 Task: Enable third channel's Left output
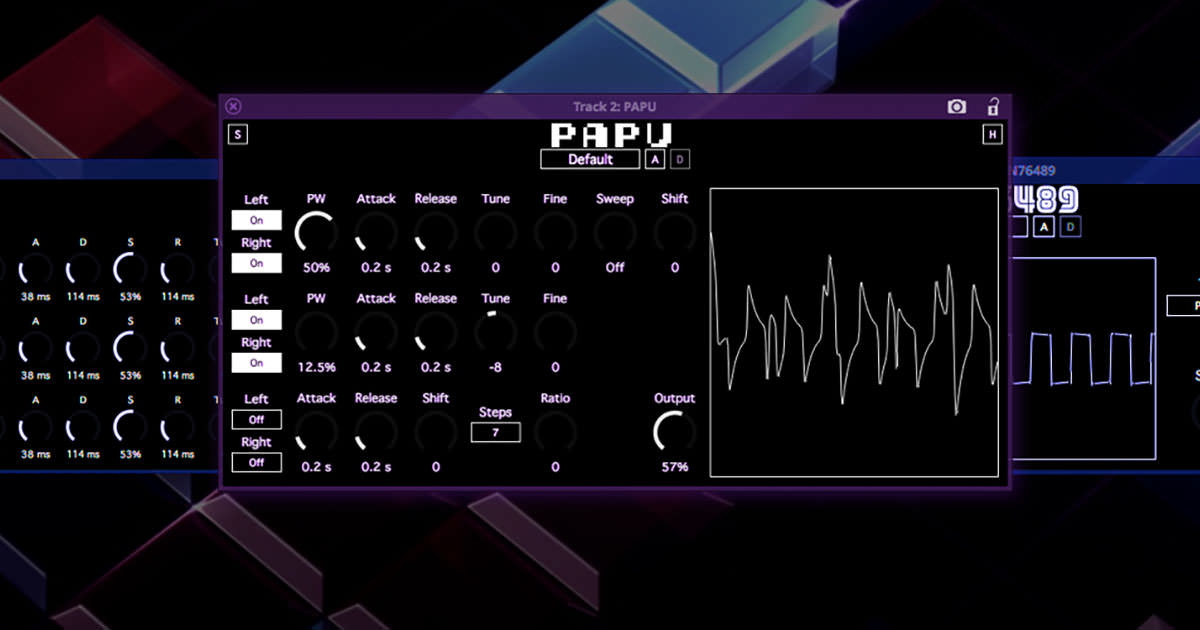[x=256, y=420]
